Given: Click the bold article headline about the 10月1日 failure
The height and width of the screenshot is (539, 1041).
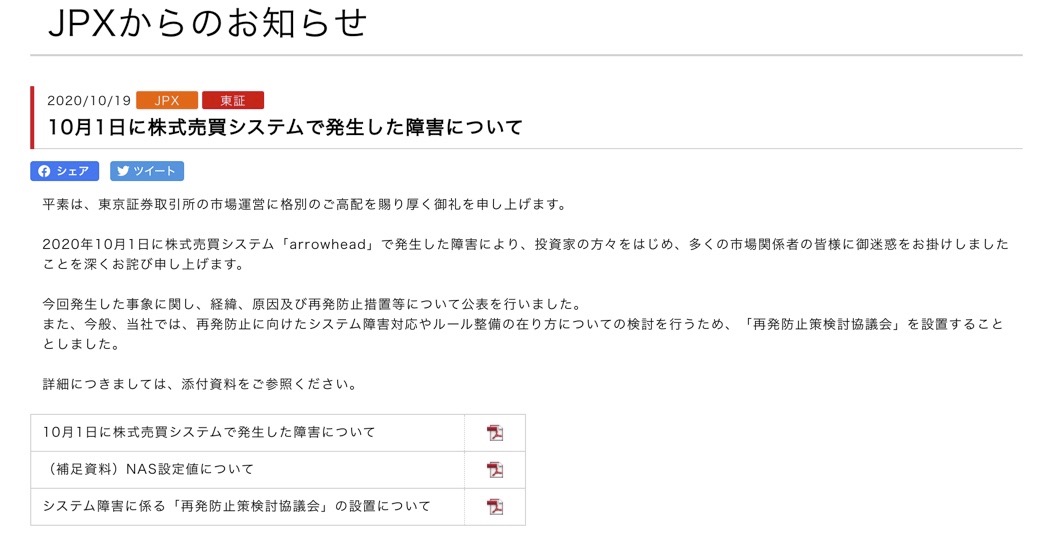Looking at the screenshot, I should coord(285,128).
